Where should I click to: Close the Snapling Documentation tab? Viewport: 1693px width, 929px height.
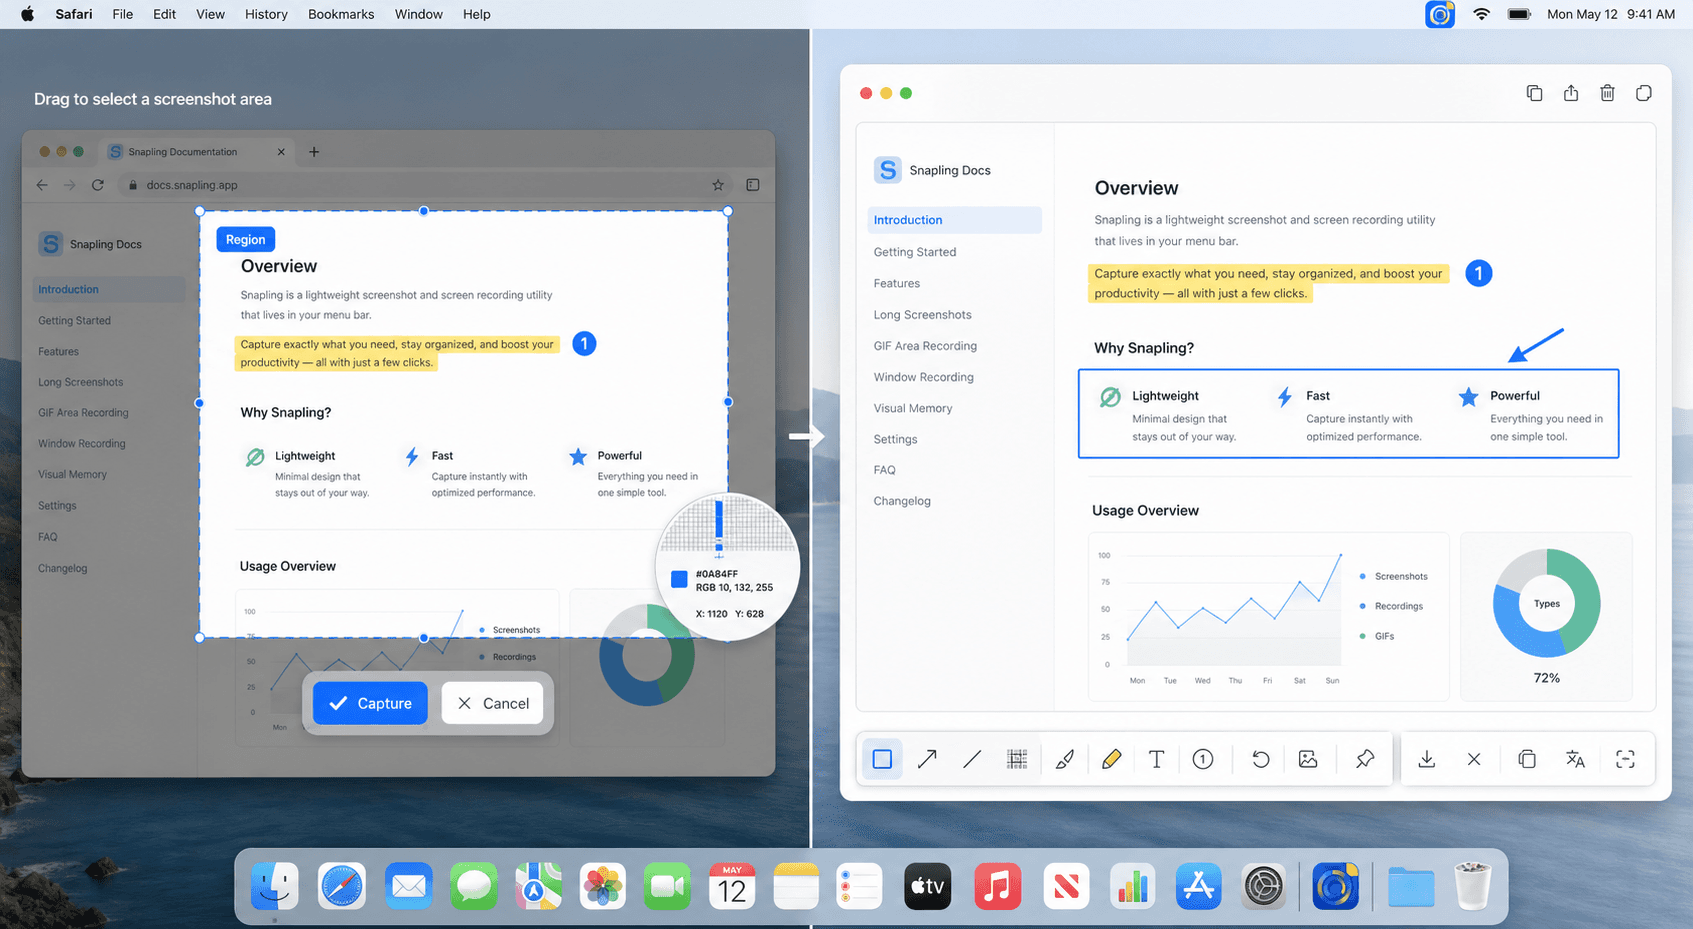coord(281,152)
